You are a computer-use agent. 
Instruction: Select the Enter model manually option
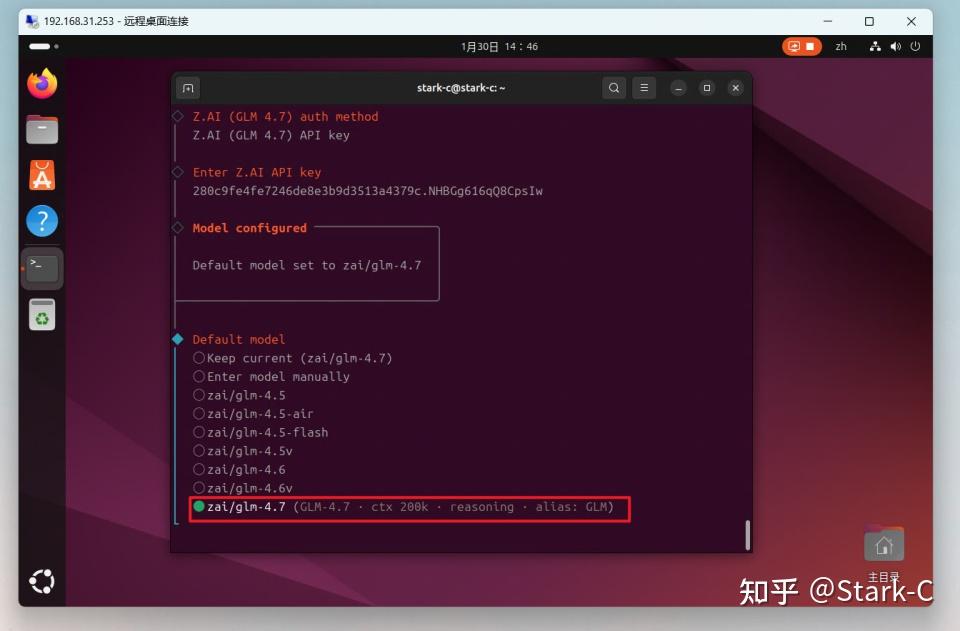(271, 376)
